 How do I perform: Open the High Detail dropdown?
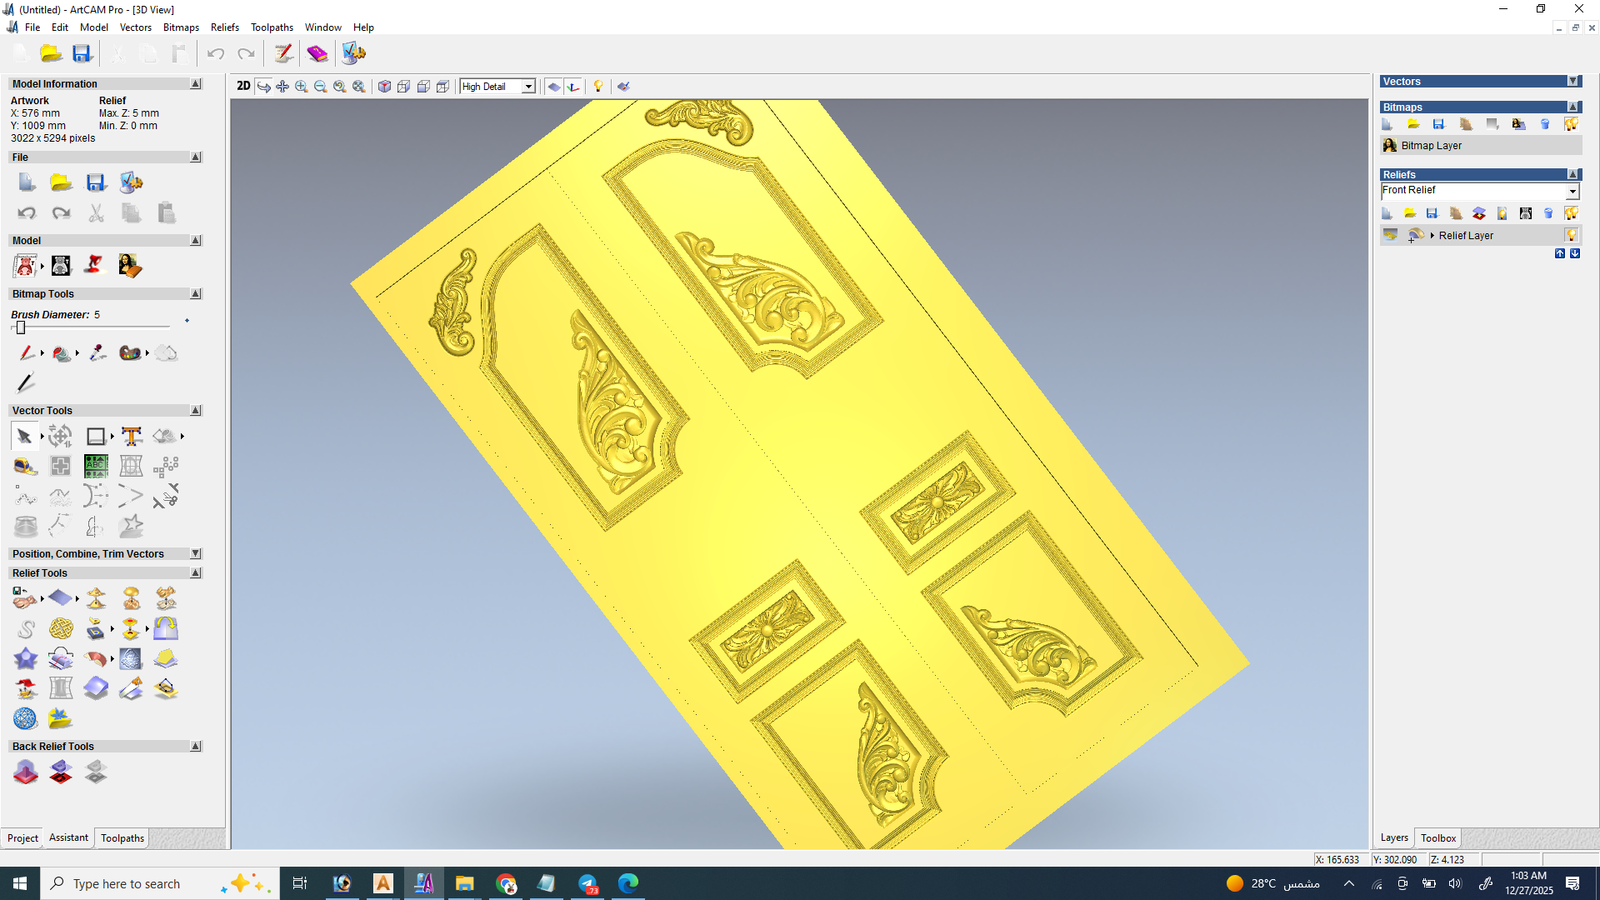point(528,87)
